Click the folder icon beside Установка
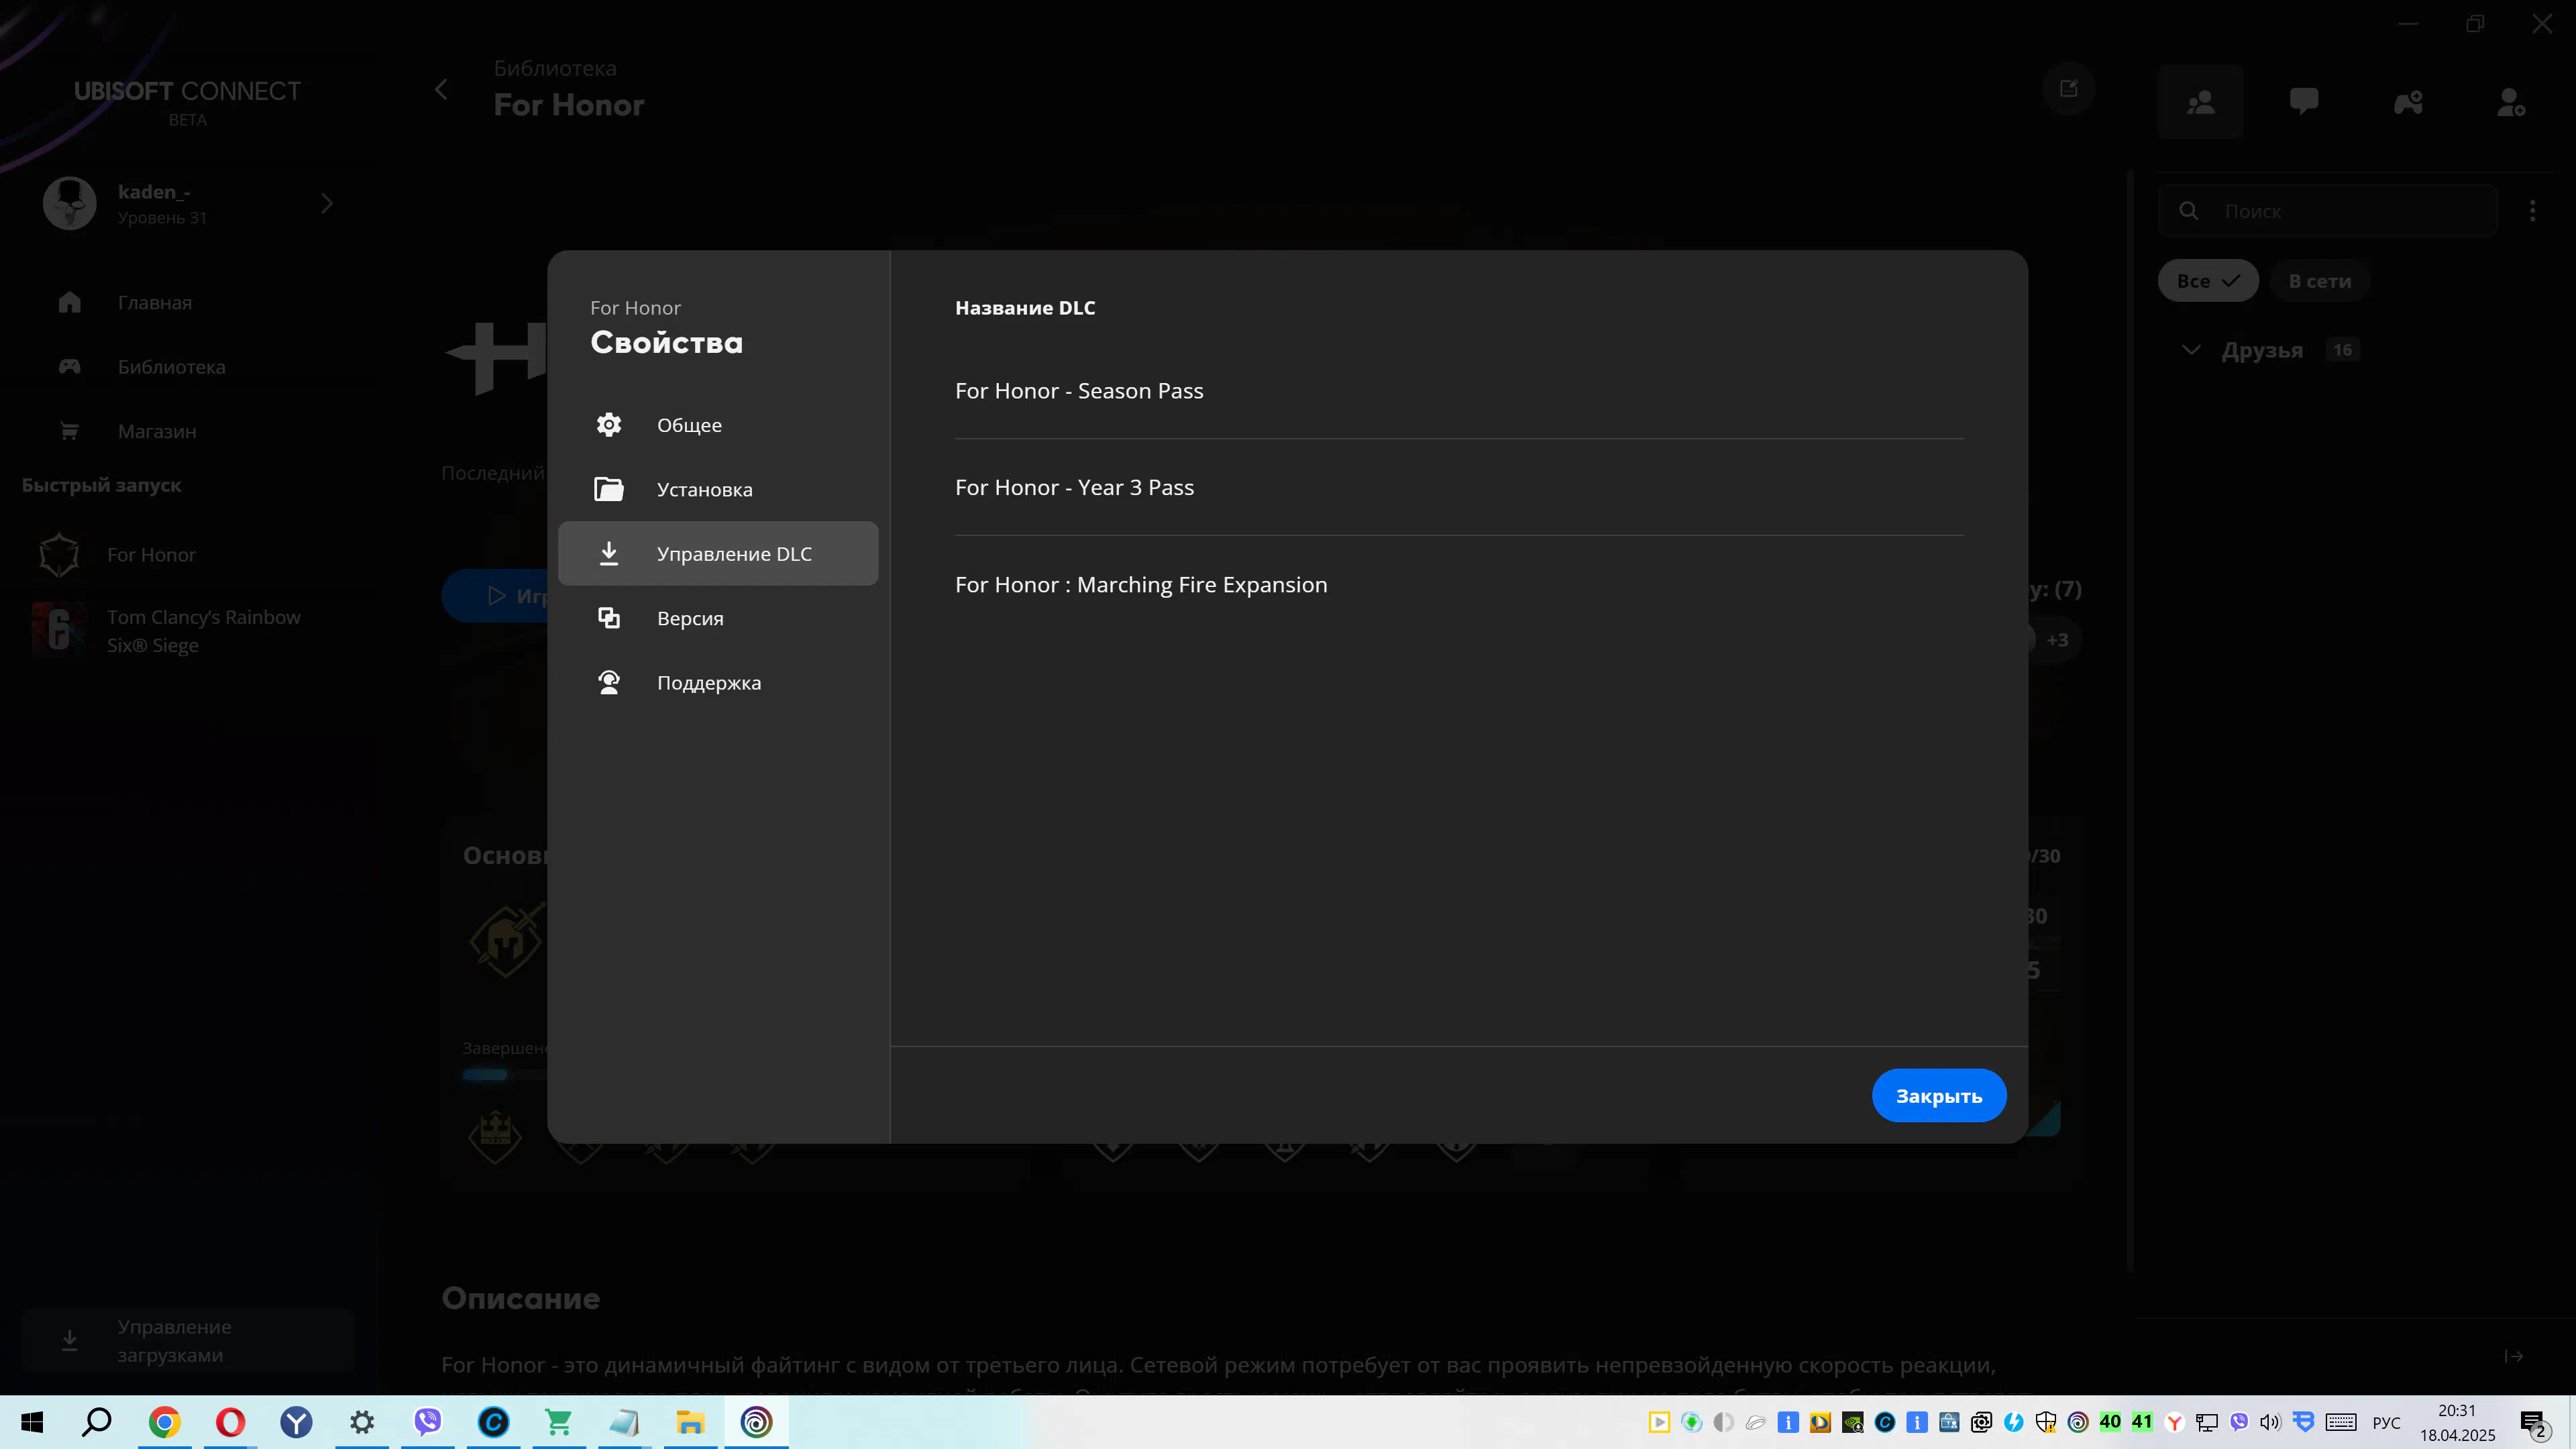The height and width of the screenshot is (1449, 2576). coord(609,489)
